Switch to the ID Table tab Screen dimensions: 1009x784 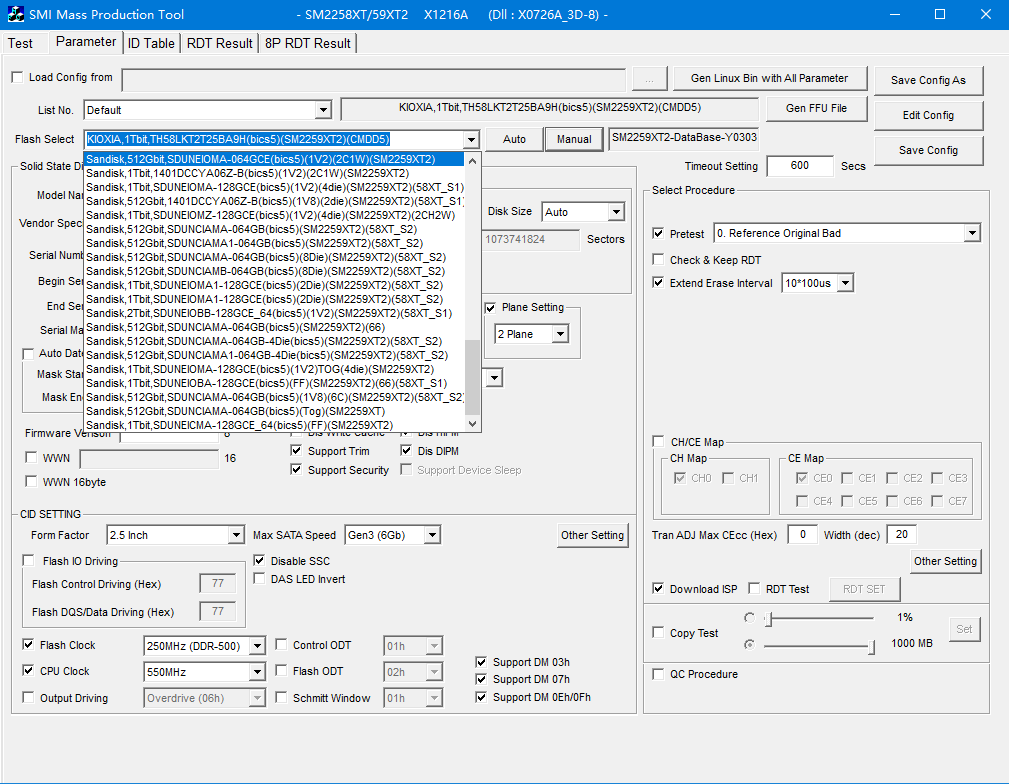(151, 43)
